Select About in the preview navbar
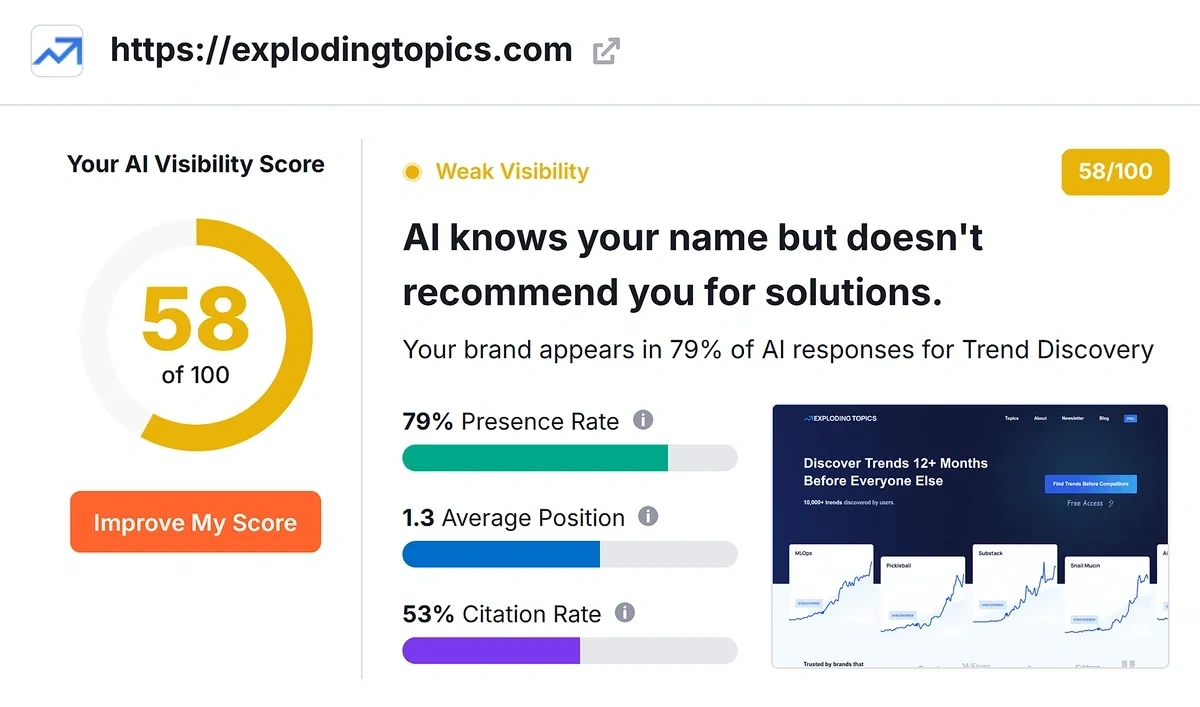 click(1040, 418)
